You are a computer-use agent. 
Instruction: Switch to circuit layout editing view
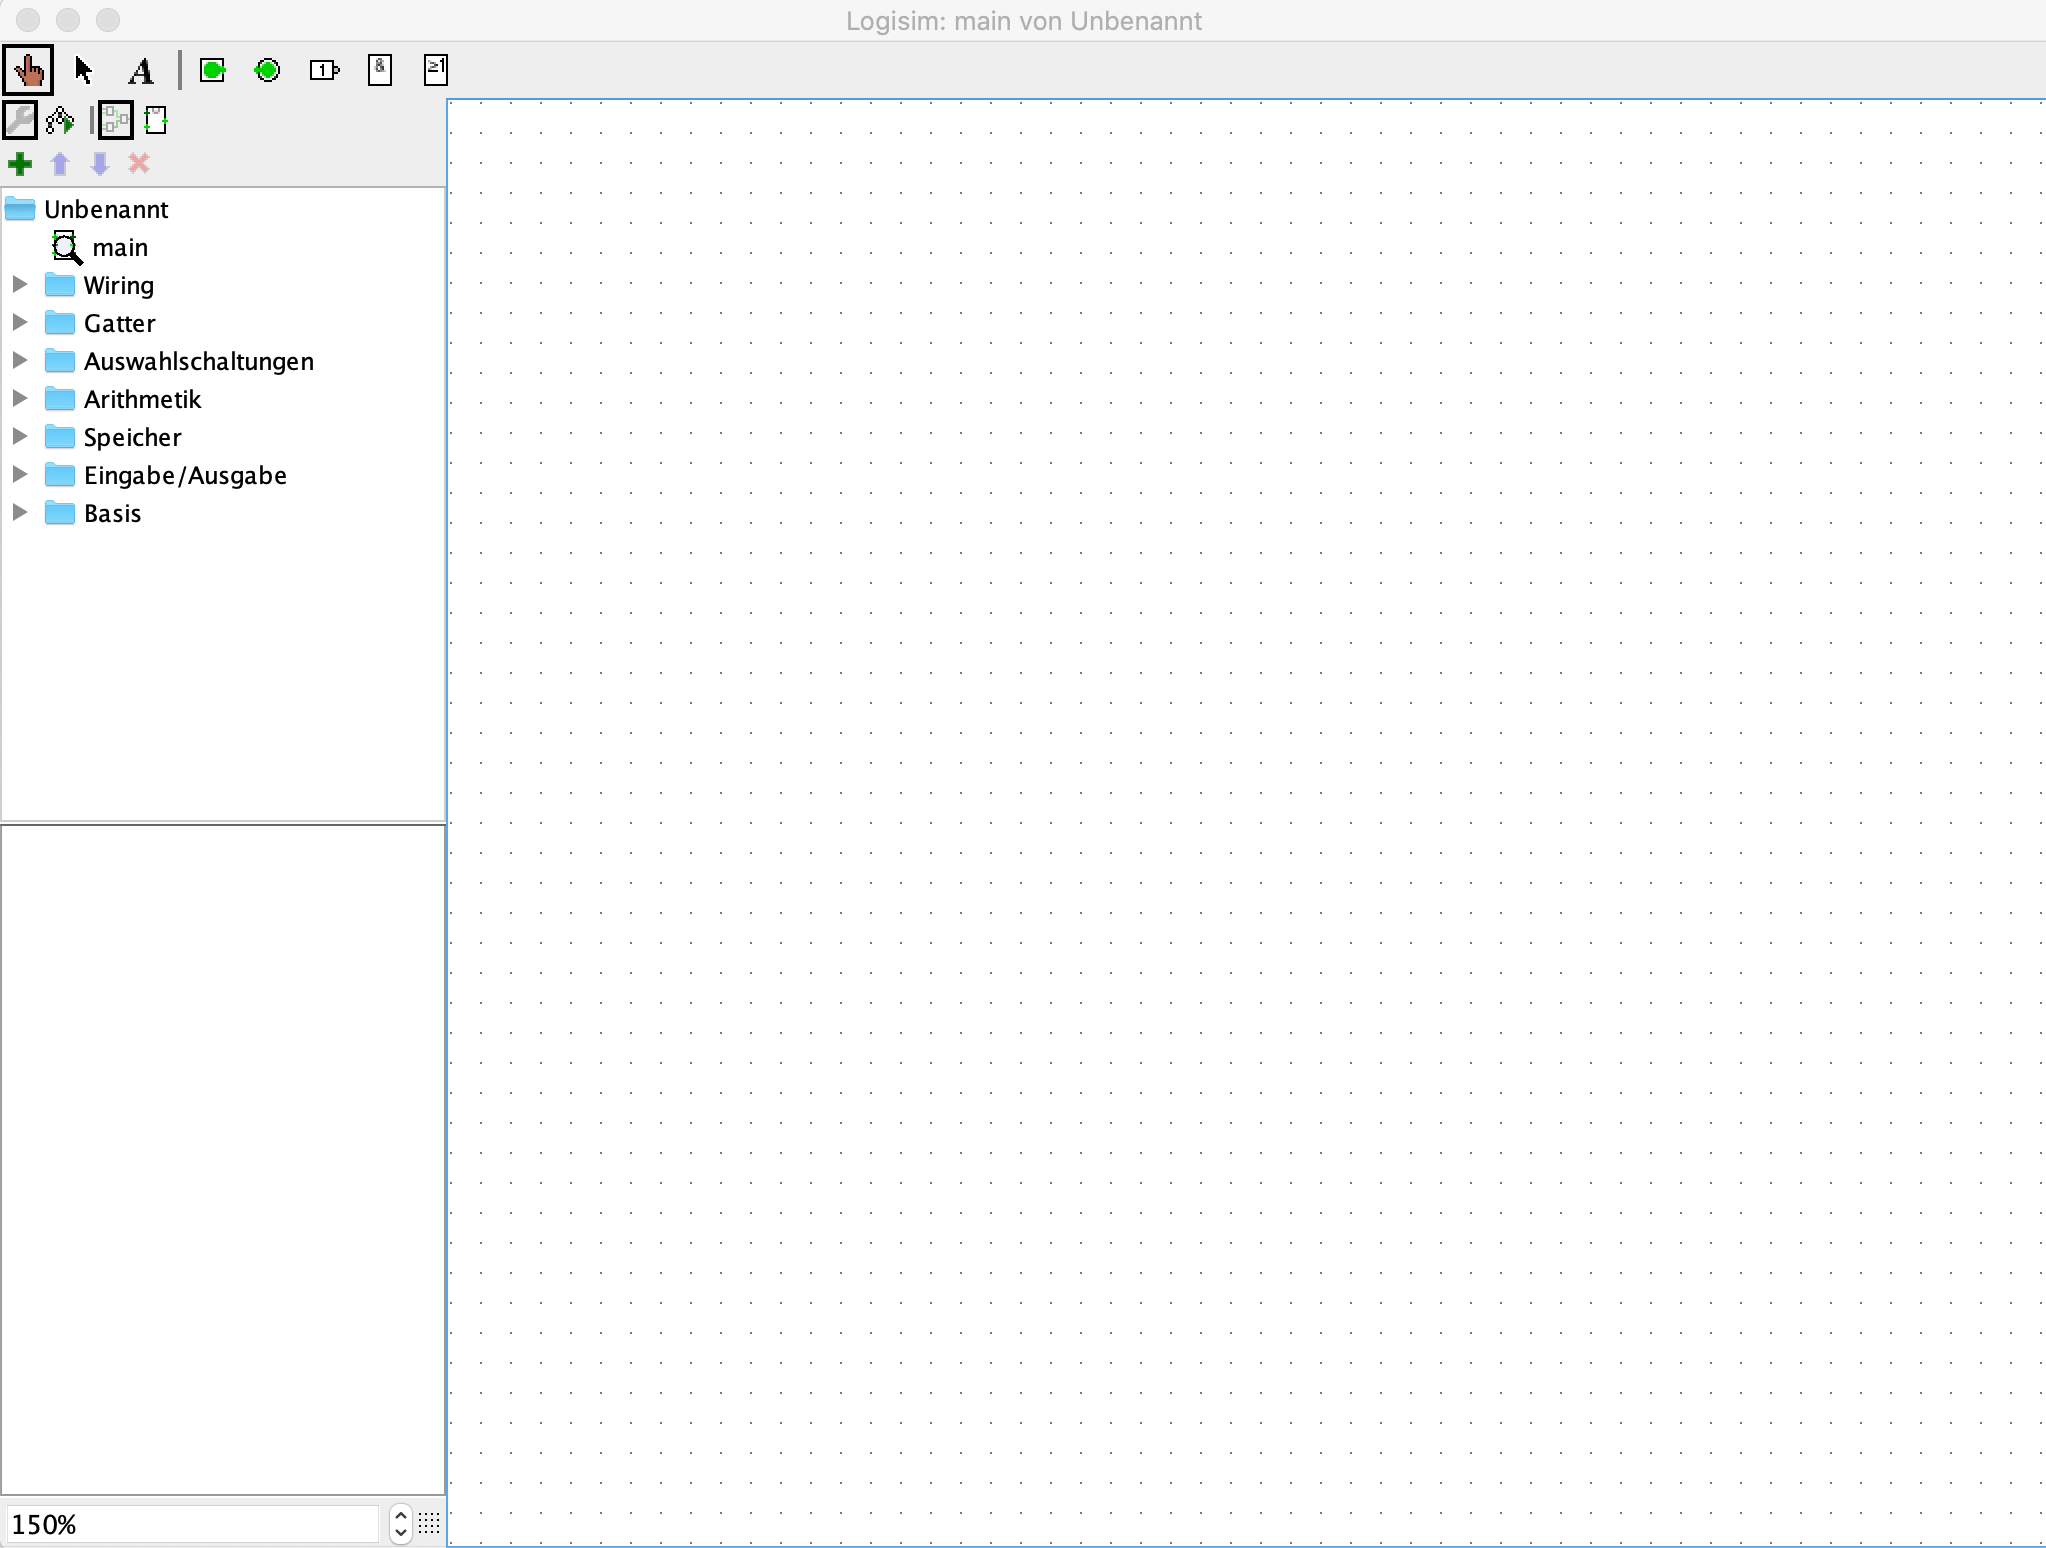point(116,121)
